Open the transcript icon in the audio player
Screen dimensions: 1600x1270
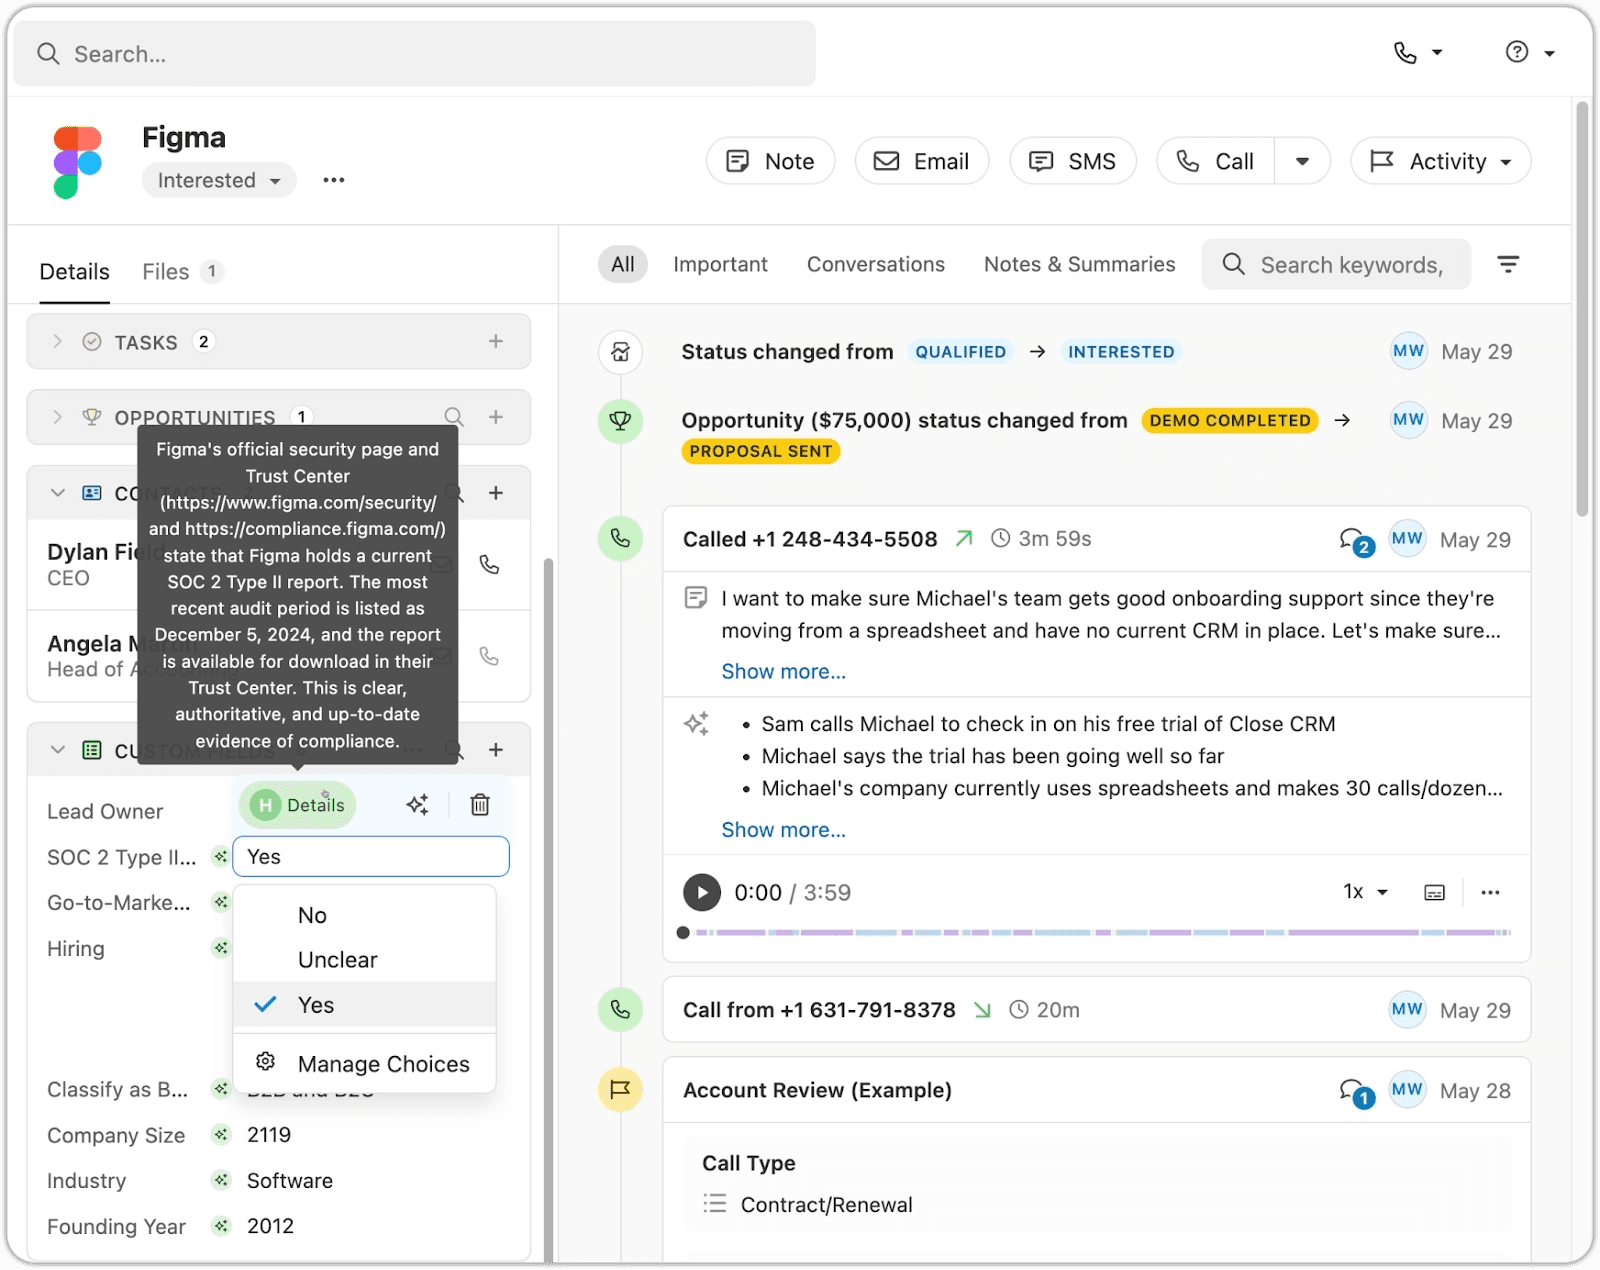[1434, 891]
